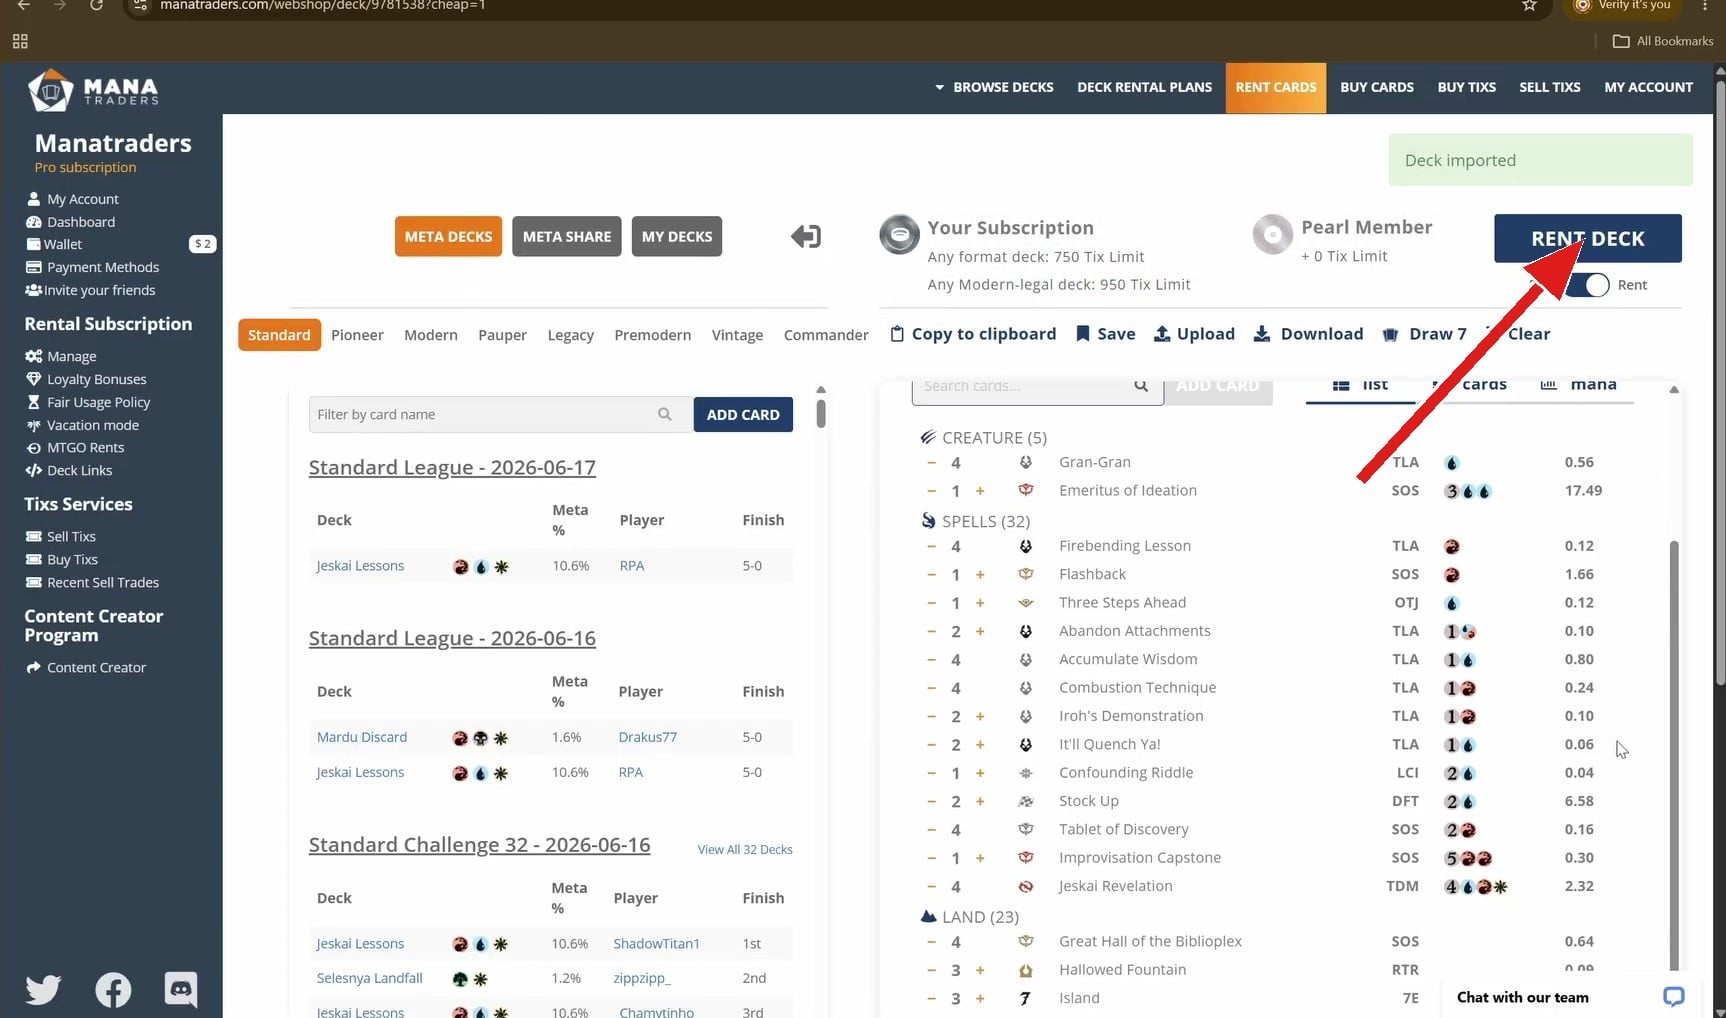The height and width of the screenshot is (1018, 1726).
Task: Open Deck Links page
Action: [x=79, y=470]
